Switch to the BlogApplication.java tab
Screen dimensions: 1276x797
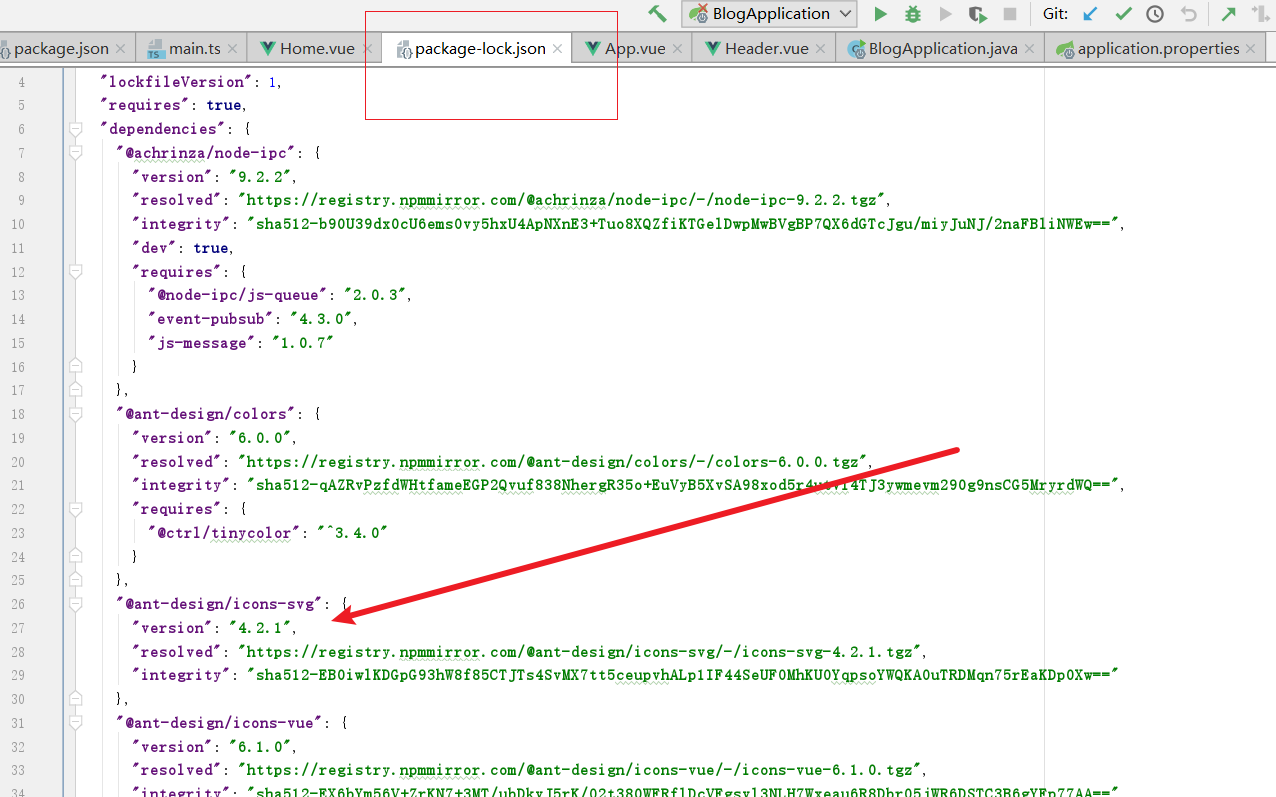pos(942,48)
